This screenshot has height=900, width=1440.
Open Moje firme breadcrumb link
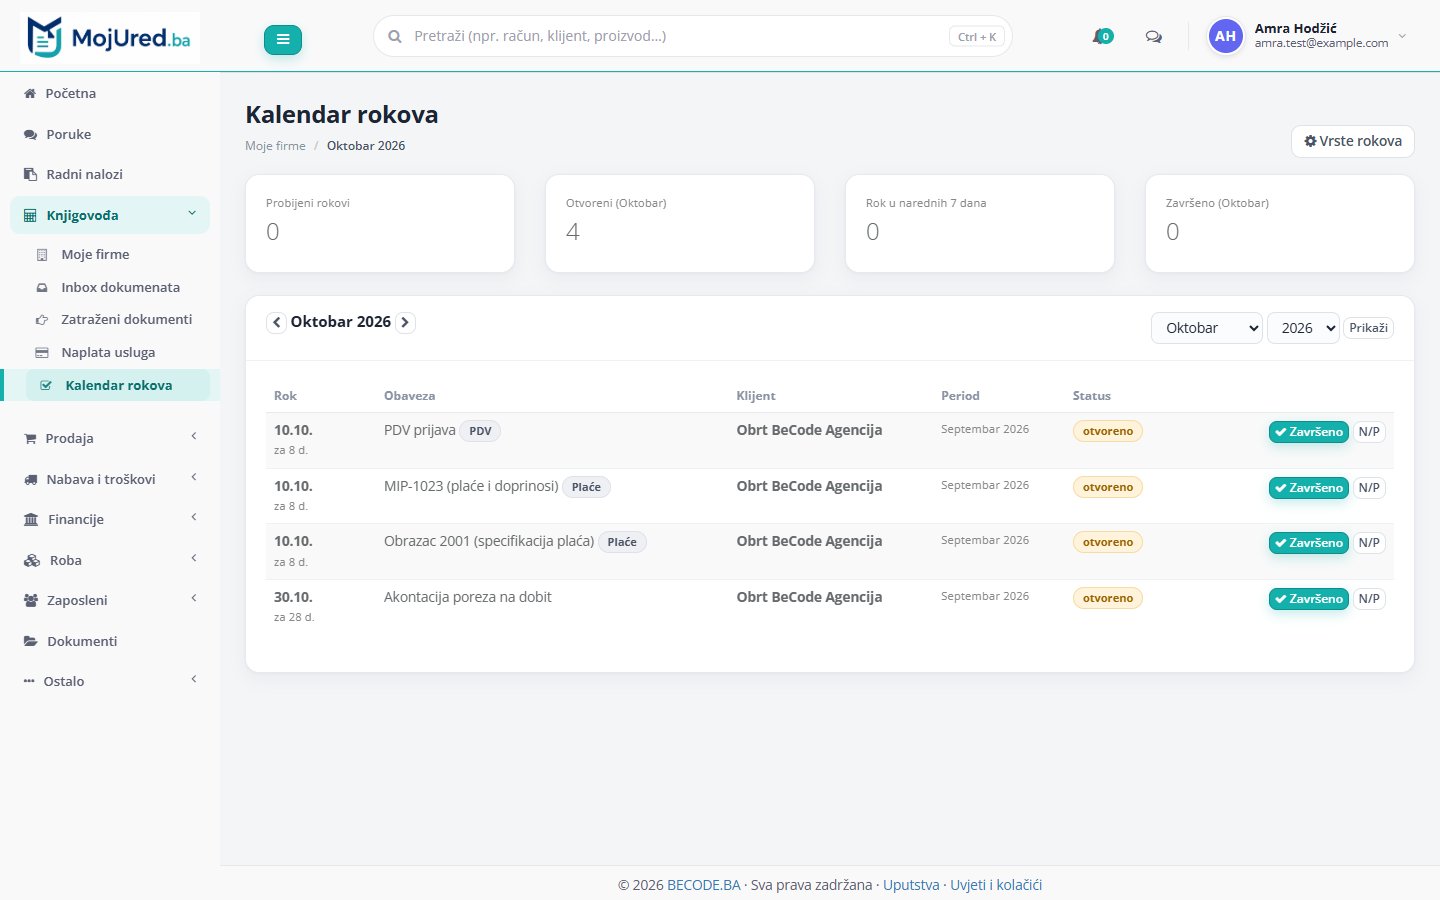point(275,146)
